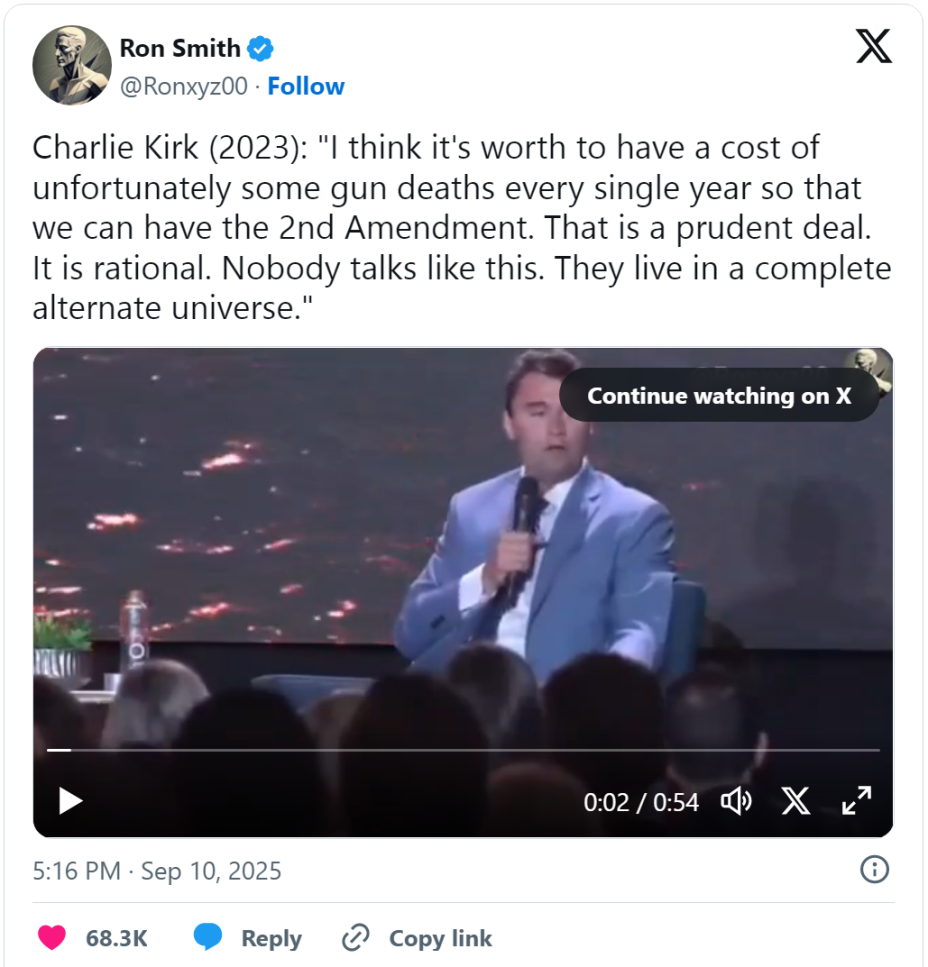The width and height of the screenshot is (928, 967).
Task: Click the 68.3K likes count
Action: click(117, 938)
